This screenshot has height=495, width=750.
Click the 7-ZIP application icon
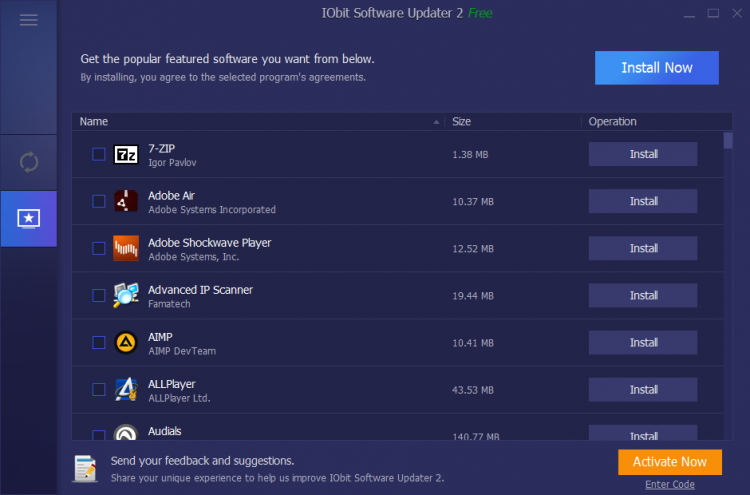point(126,154)
